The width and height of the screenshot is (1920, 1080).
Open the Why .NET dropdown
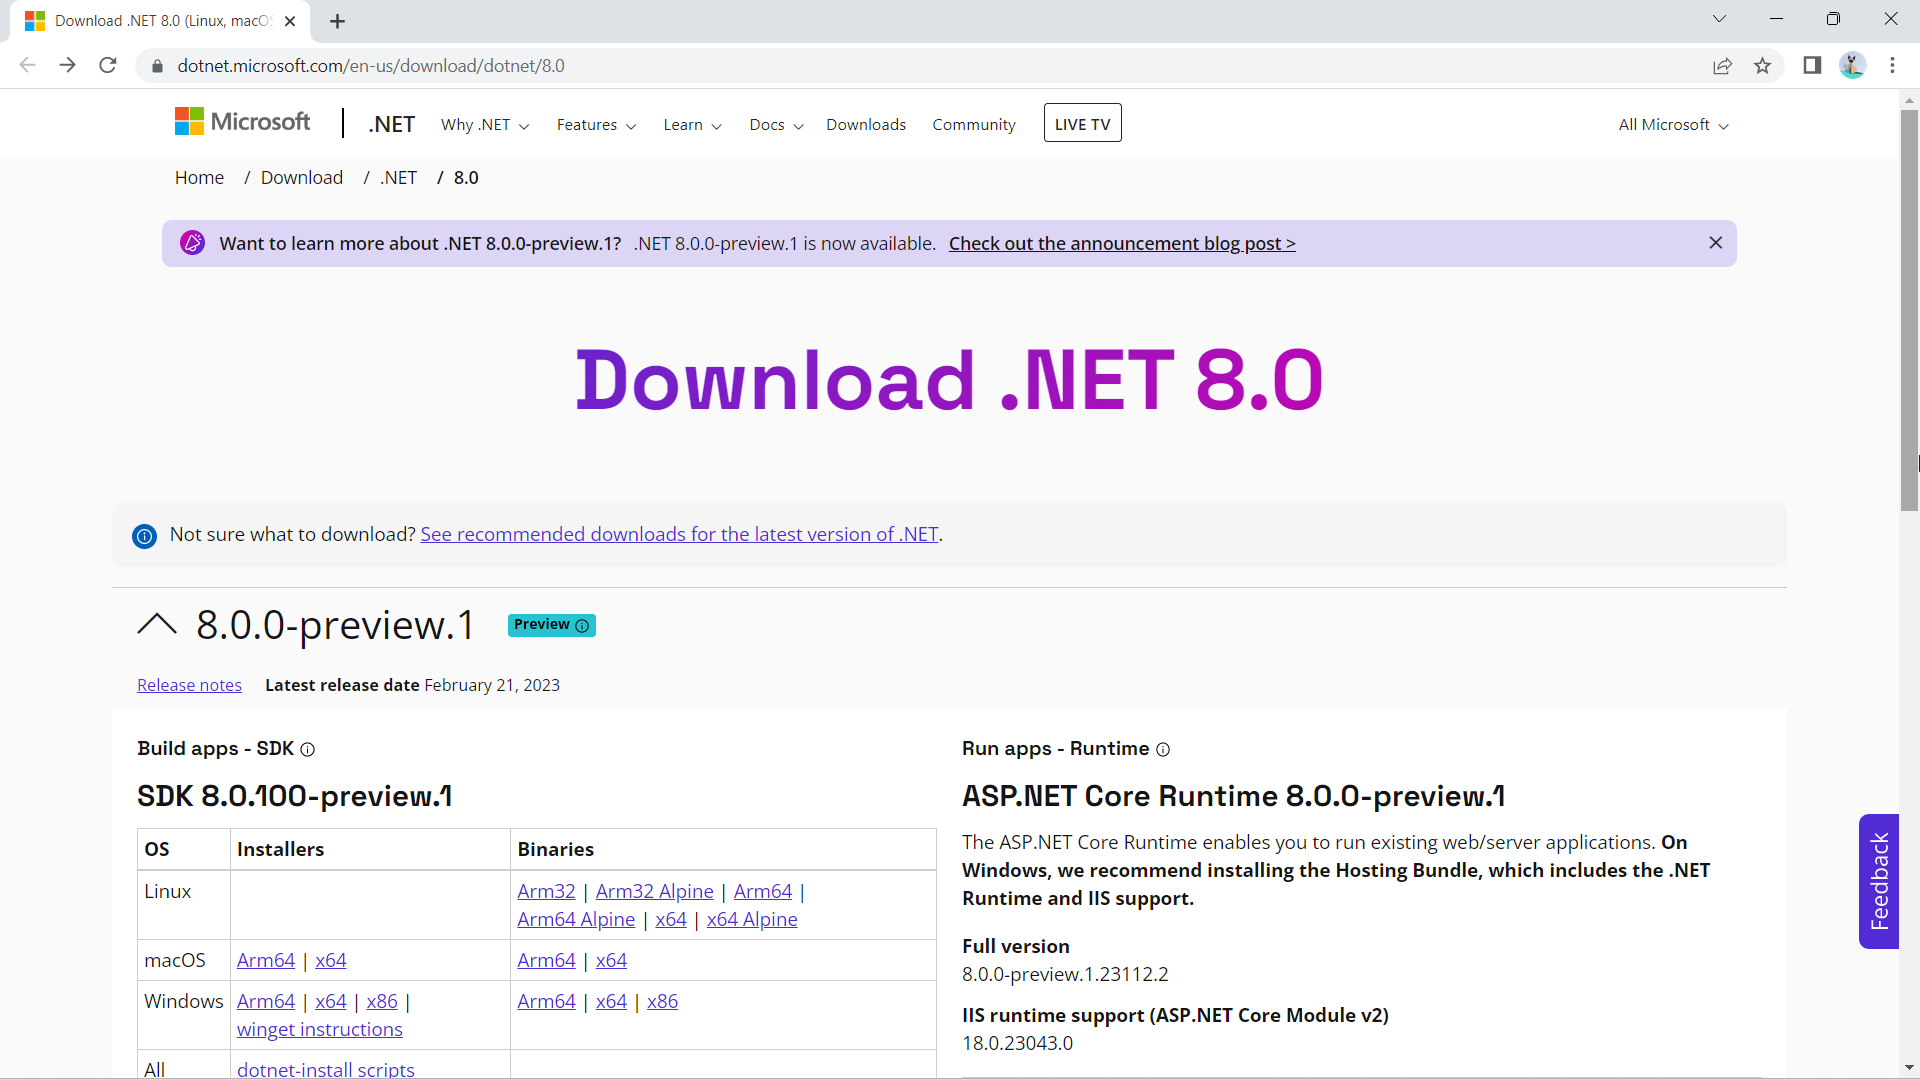(485, 124)
